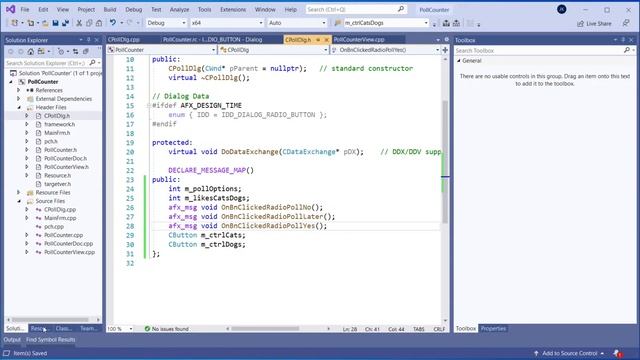Open the Properties tab beside Toolbox
The image size is (640, 360).
click(493, 328)
